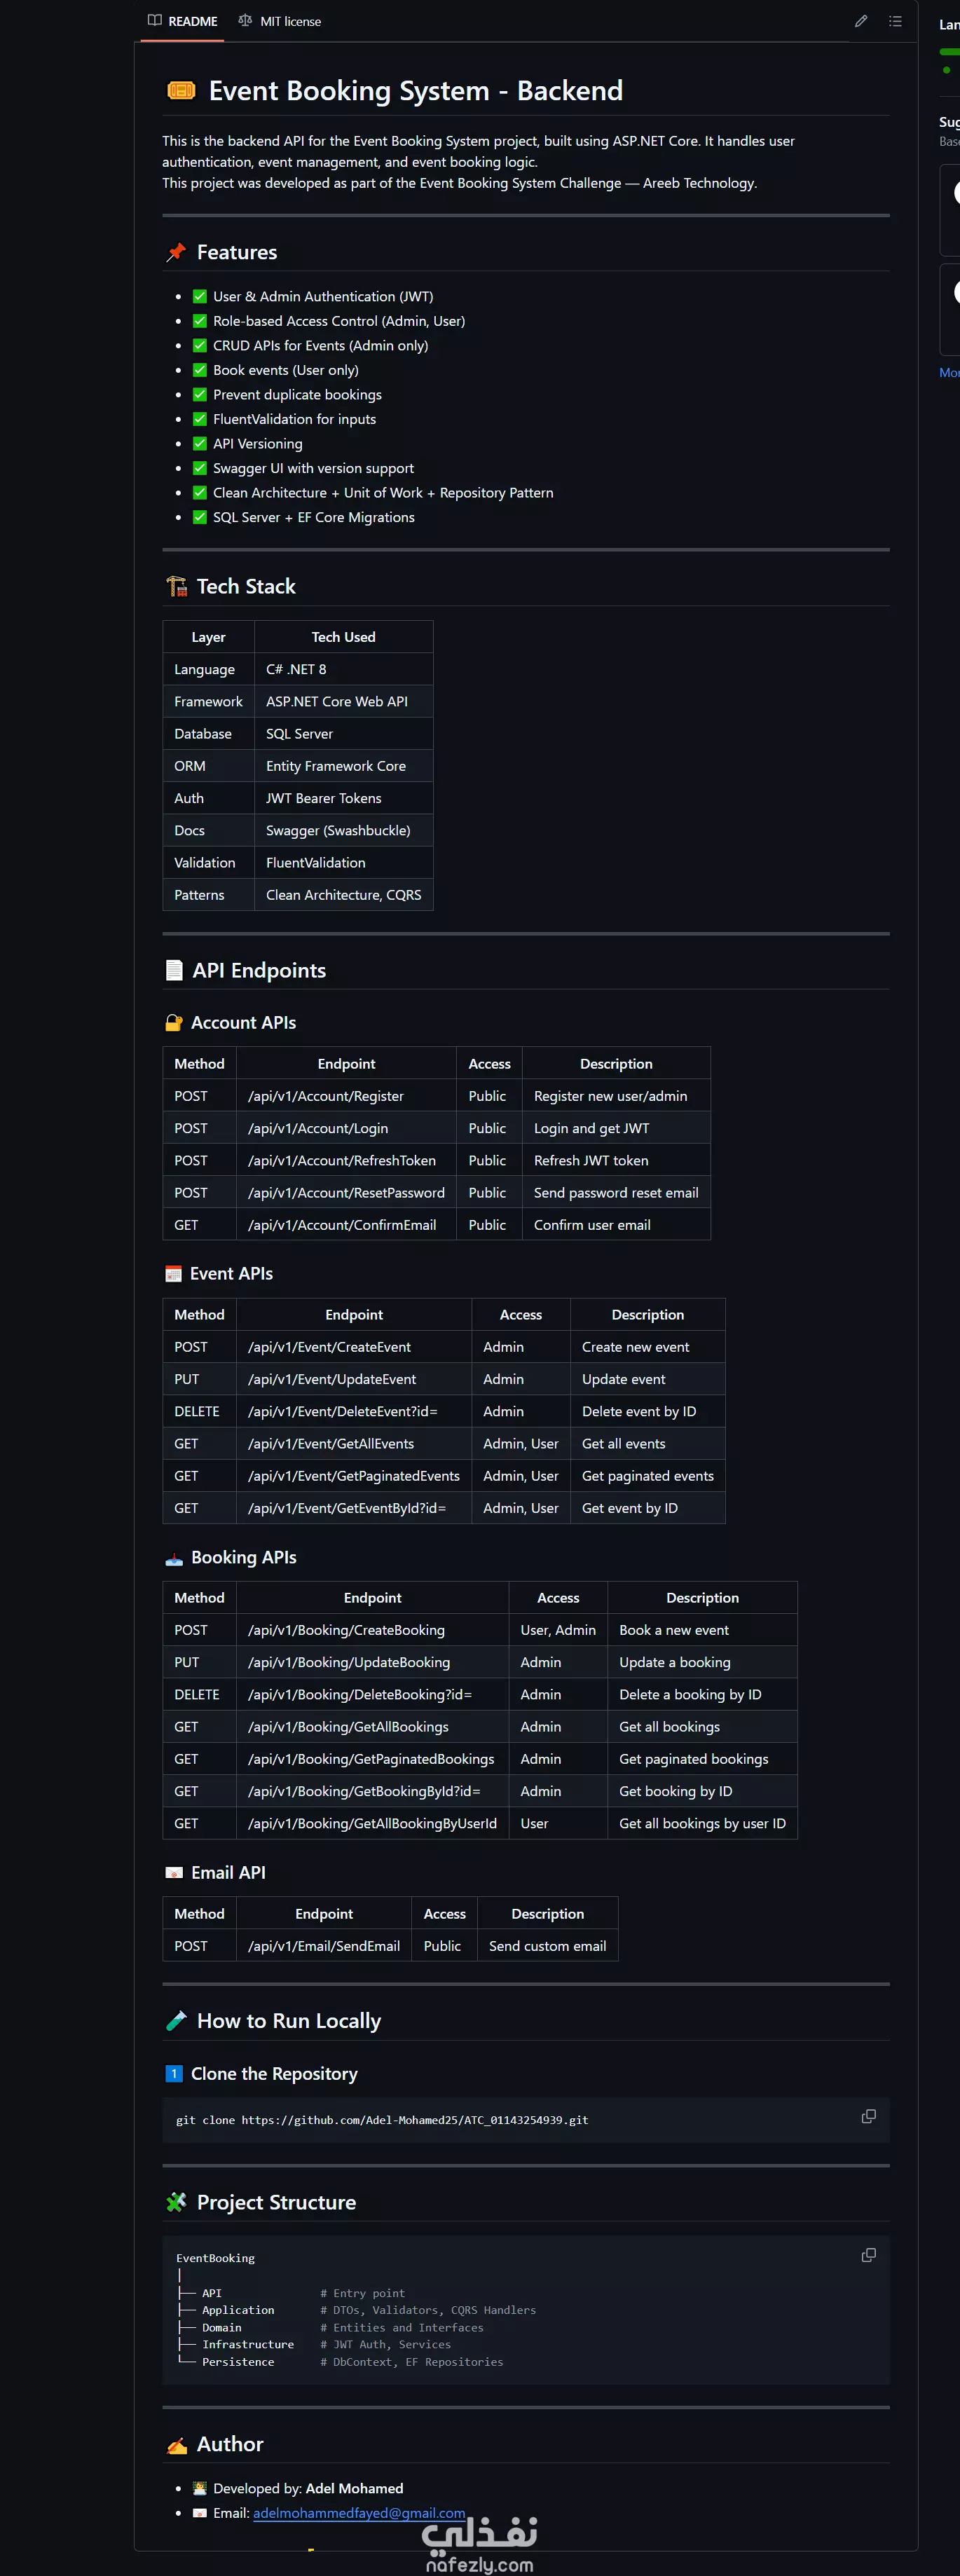The image size is (960, 2576).
Task: Switch to the MIT license tab
Action: pyautogui.click(x=280, y=21)
